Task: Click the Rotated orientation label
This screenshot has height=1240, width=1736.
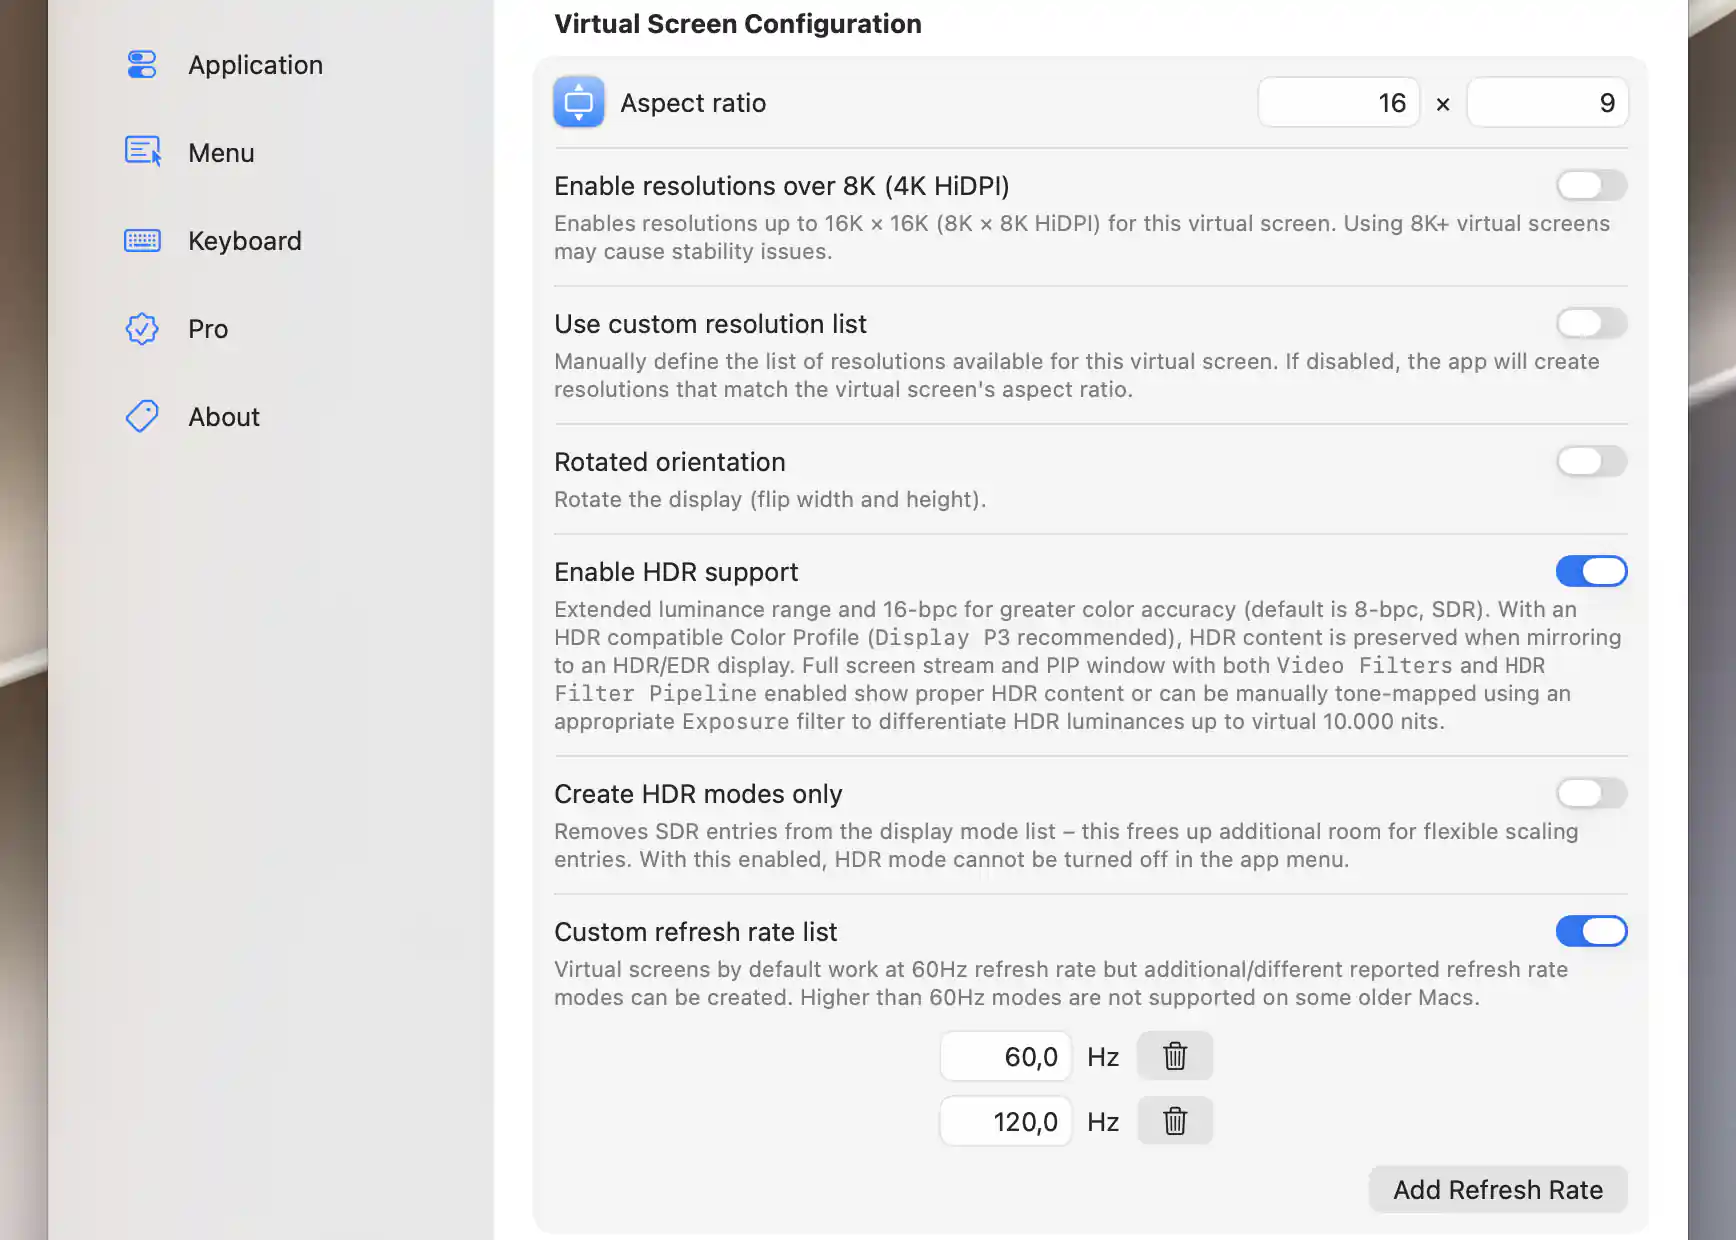Action: (670, 462)
